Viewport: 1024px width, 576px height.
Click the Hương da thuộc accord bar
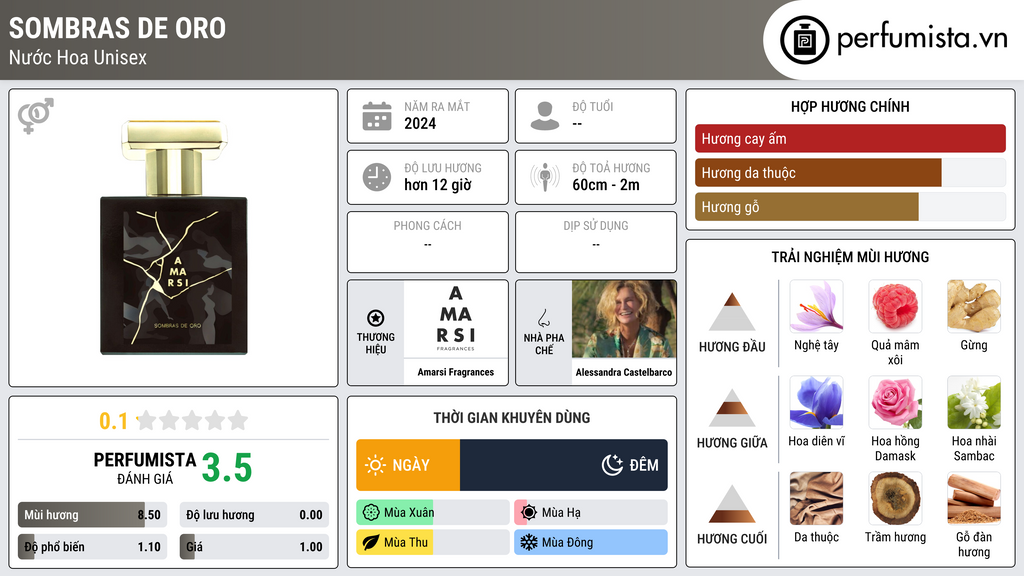click(850, 172)
